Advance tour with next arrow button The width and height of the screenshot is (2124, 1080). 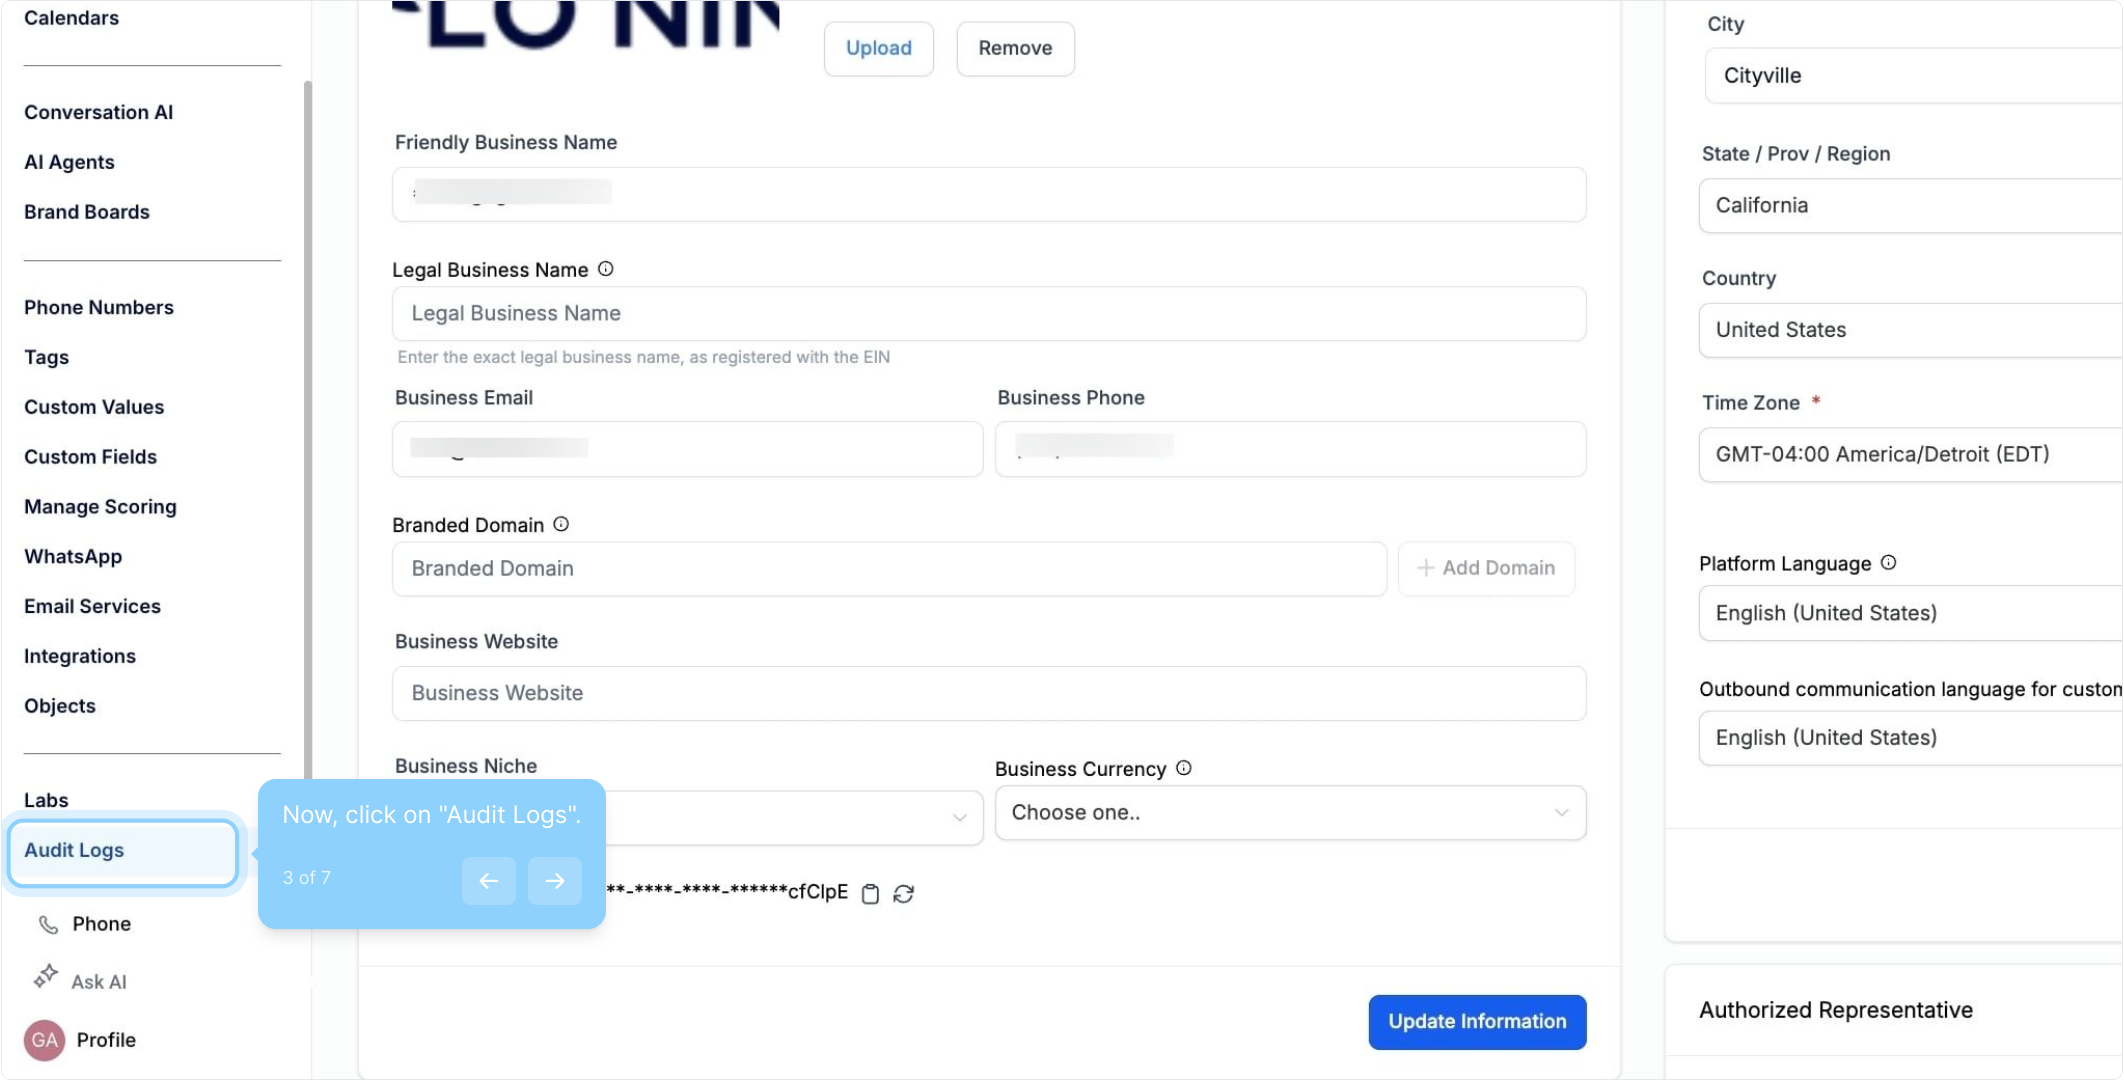click(x=555, y=880)
